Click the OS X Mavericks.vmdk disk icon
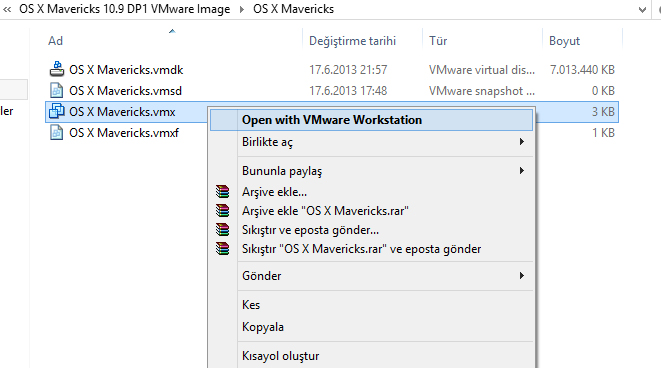Viewport: 661px width, 368px height. (x=56, y=69)
